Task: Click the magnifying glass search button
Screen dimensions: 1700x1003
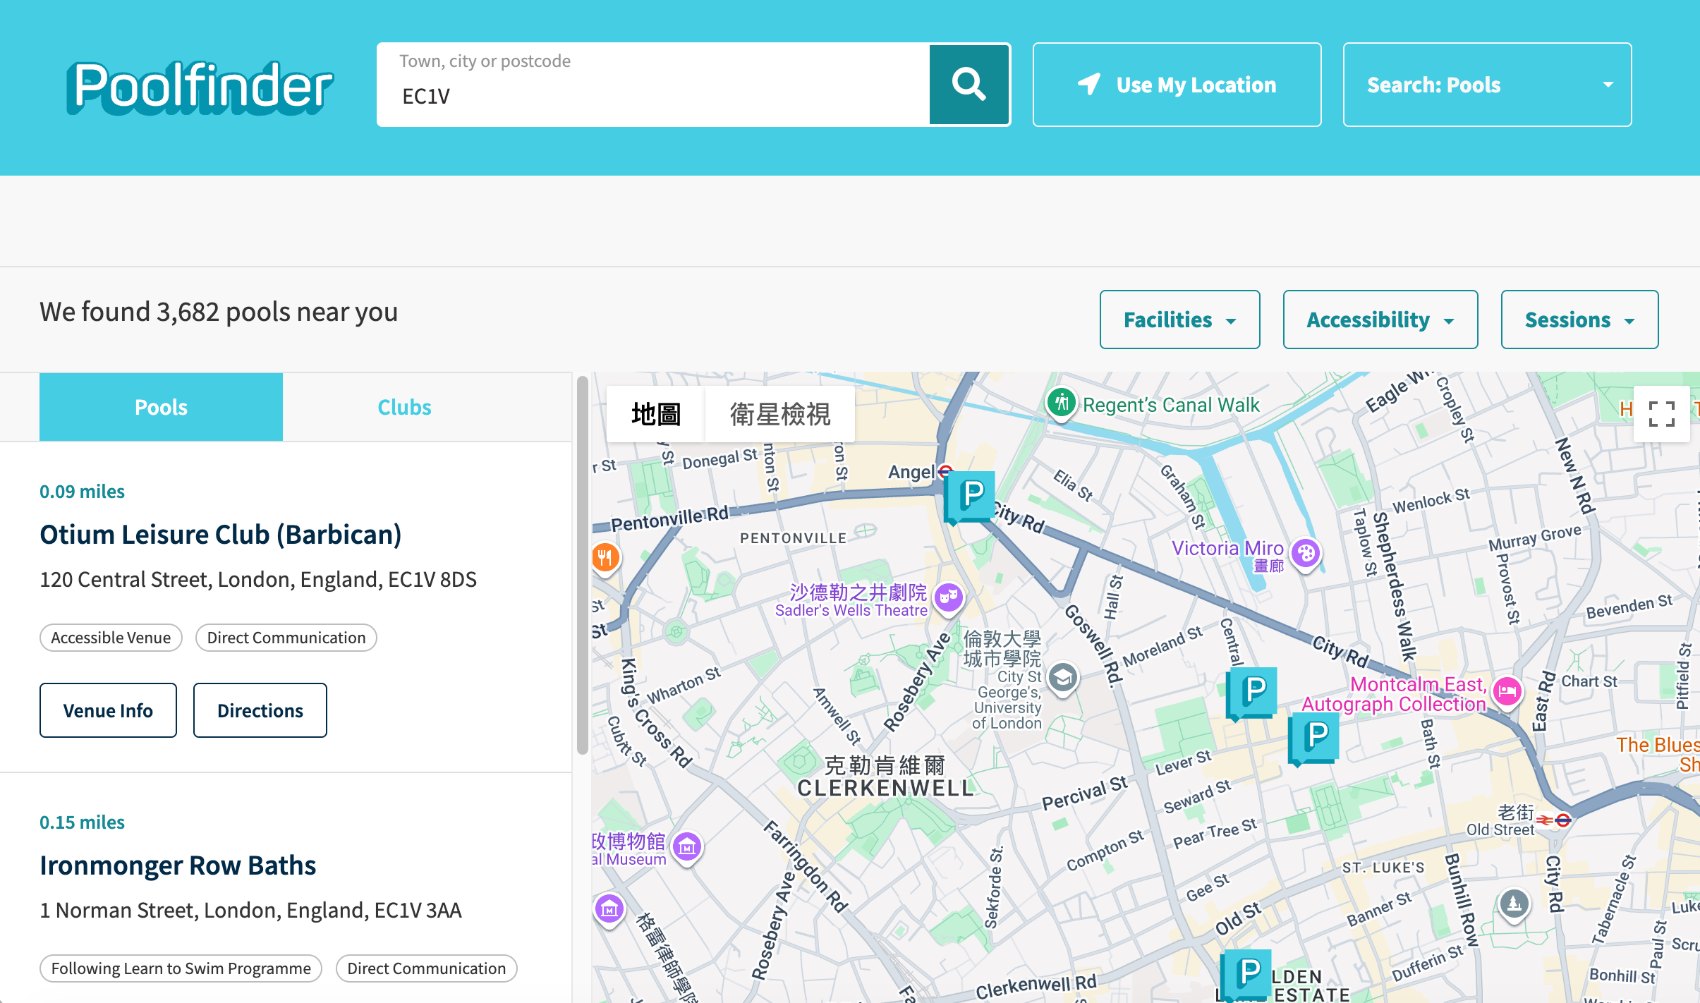Action: pyautogui.click(x=969, y=84)
